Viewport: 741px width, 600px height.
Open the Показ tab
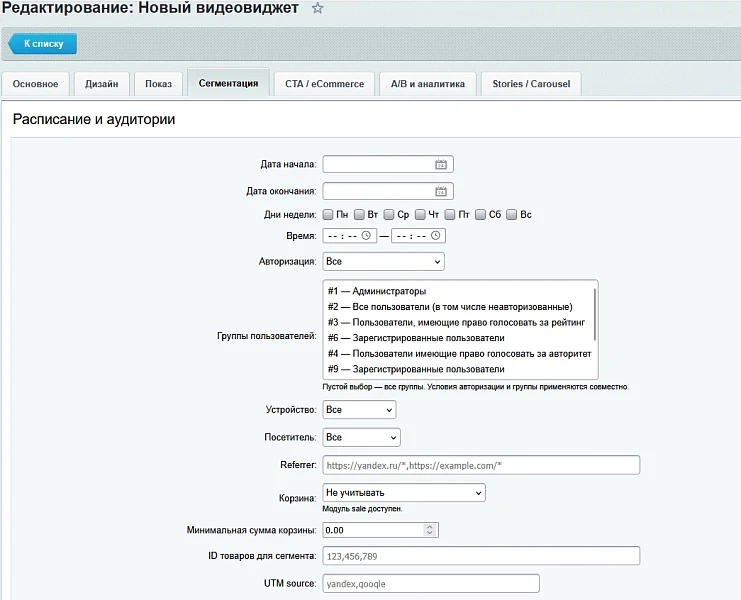point(158,84)
